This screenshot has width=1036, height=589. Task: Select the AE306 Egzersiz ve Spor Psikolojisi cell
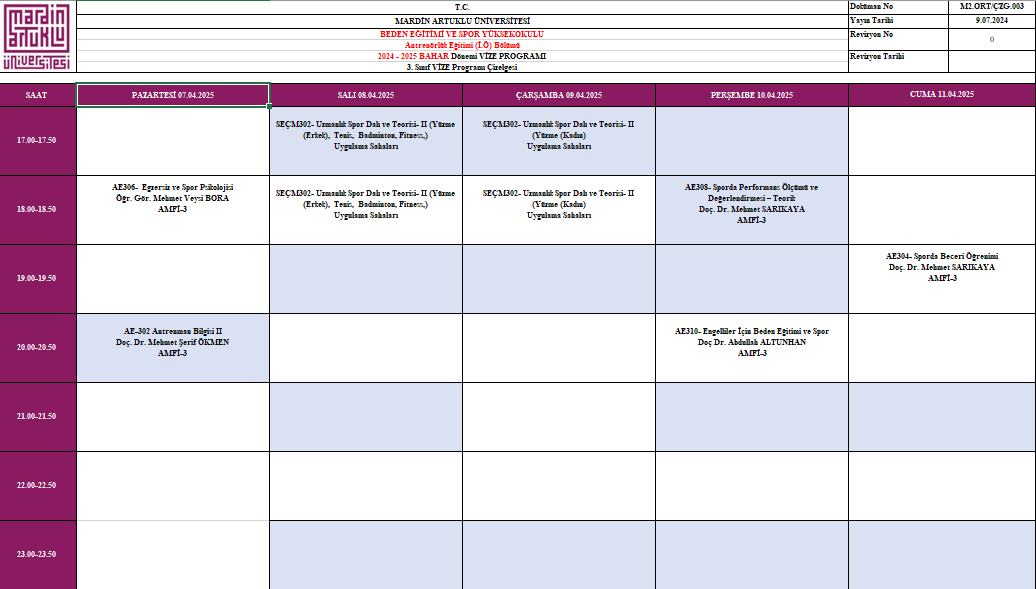click(x=172, y=210)
